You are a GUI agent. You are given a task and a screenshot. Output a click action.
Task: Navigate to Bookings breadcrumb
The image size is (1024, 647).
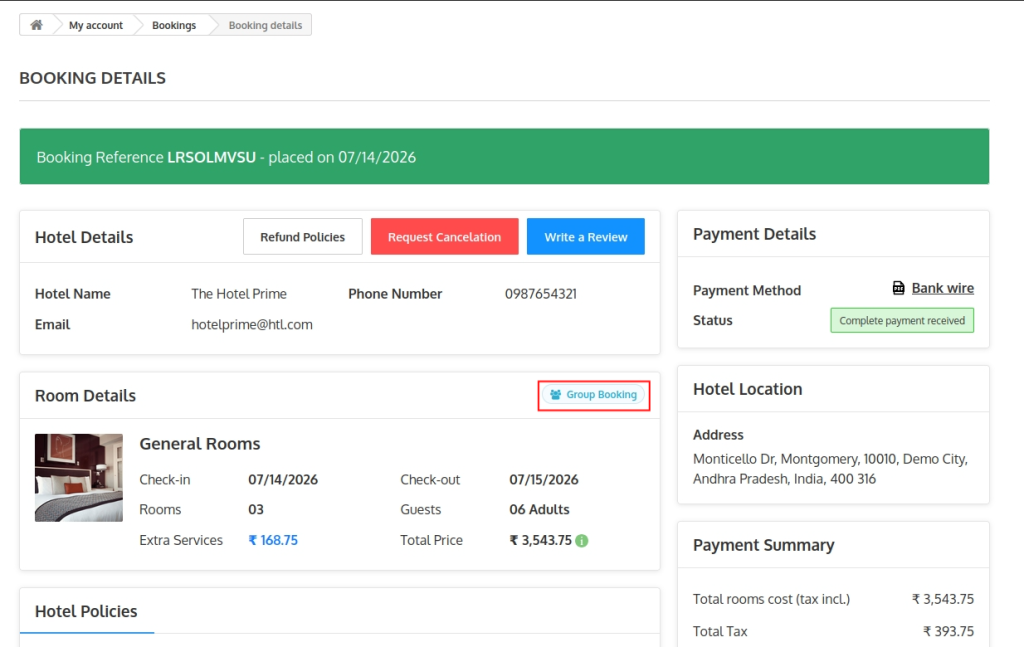pyautogui.click(x=174, y=25)
